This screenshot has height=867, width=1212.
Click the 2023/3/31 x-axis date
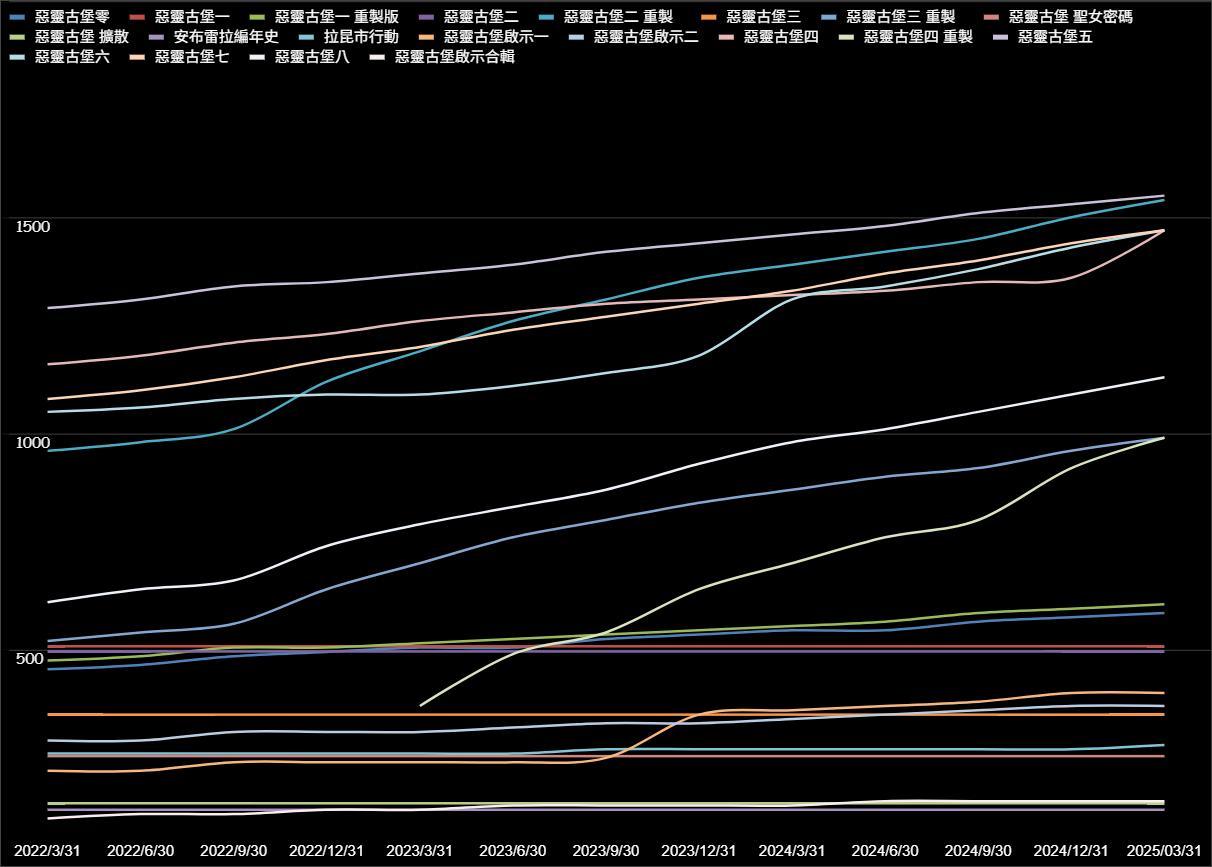pos(420,850)
